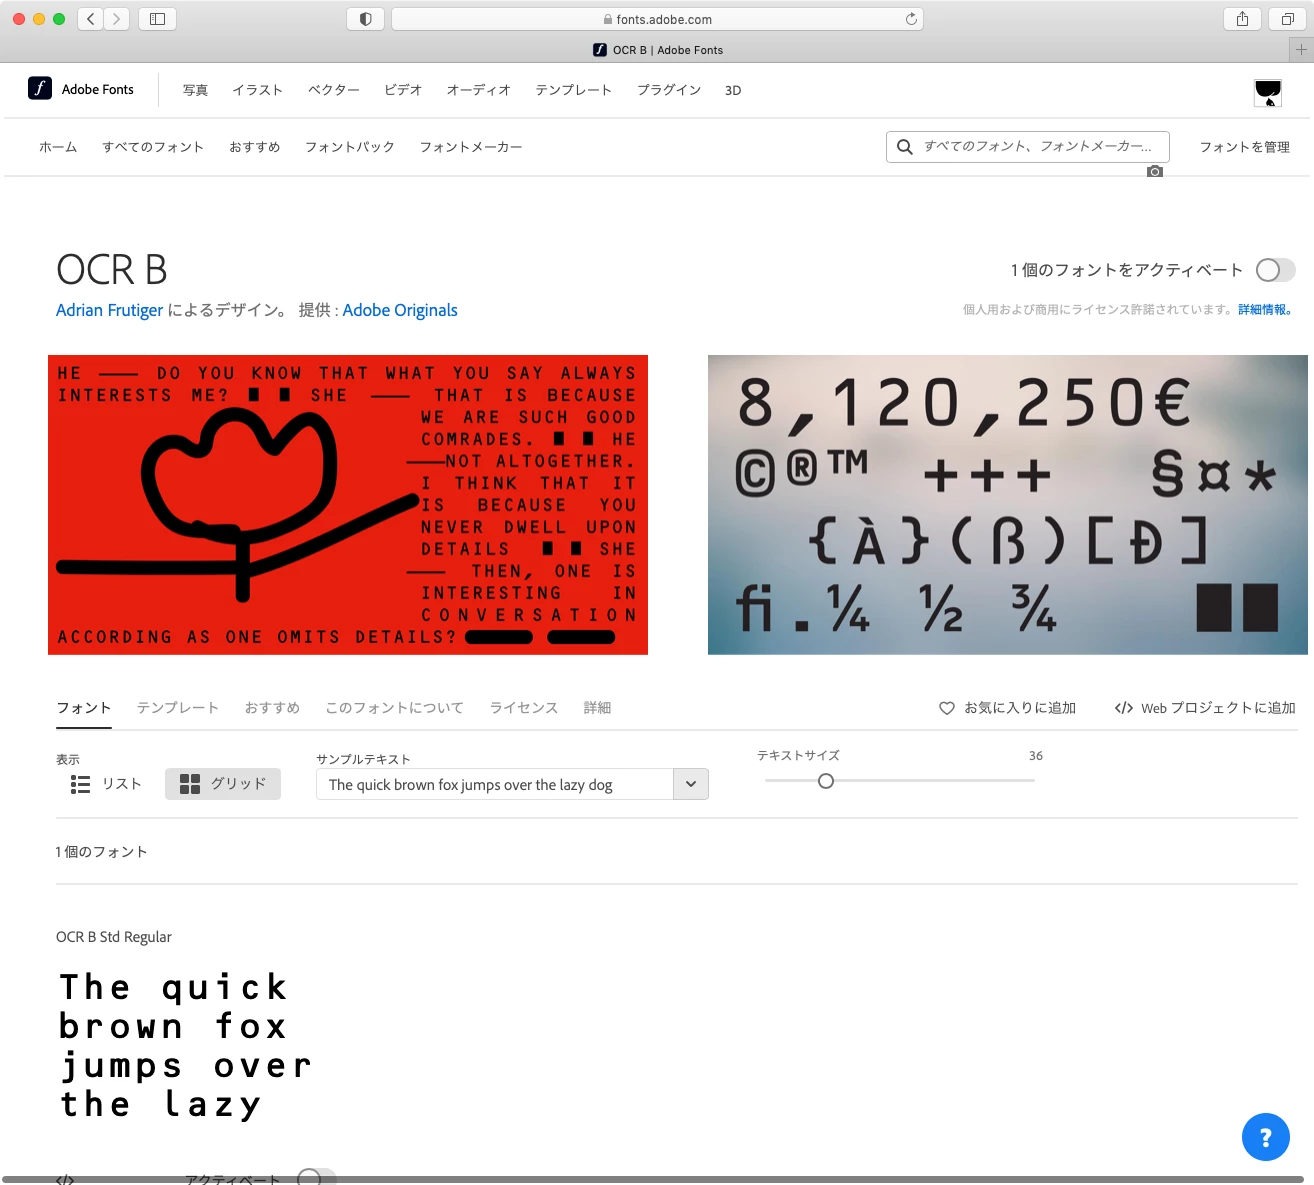Select the sample text combo box
1314x1185 pixels.
(x=512, y=784)
